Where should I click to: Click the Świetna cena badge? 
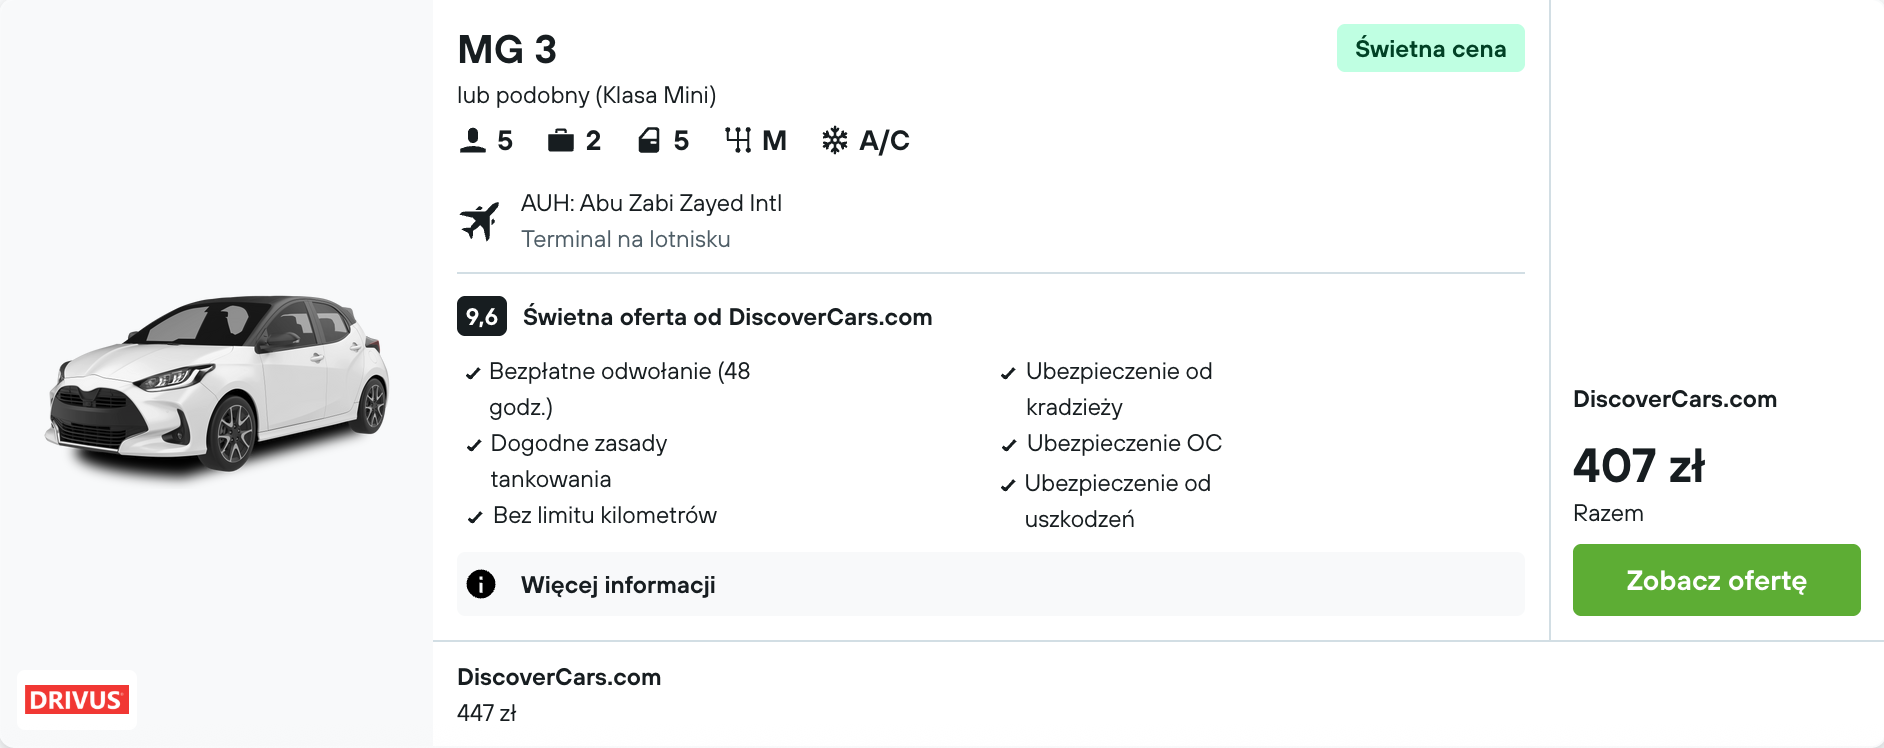click(1430, 49)
